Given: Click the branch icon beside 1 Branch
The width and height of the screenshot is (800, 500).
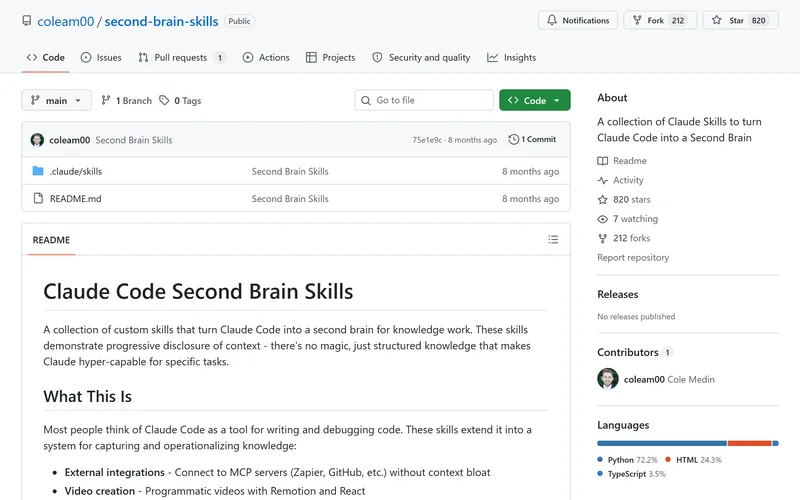Looking at the screenshot, I should tap(106, 100).
